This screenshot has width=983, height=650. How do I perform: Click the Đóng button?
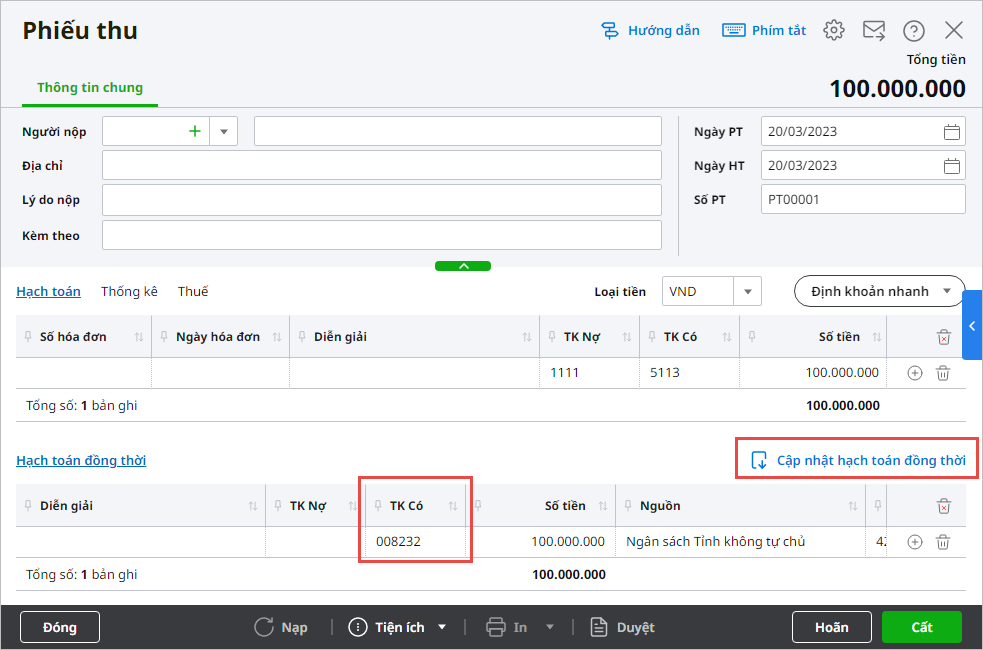click(60, 627)
